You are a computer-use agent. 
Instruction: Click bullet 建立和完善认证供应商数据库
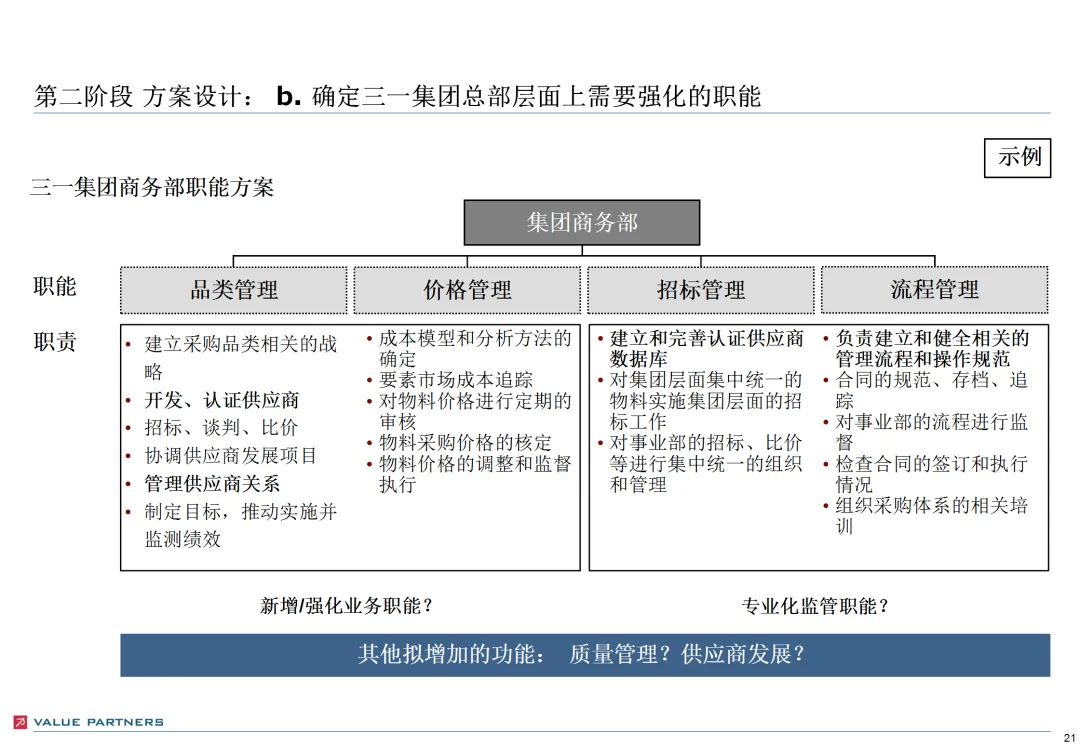pyautogui.click(x=706, y=348)
